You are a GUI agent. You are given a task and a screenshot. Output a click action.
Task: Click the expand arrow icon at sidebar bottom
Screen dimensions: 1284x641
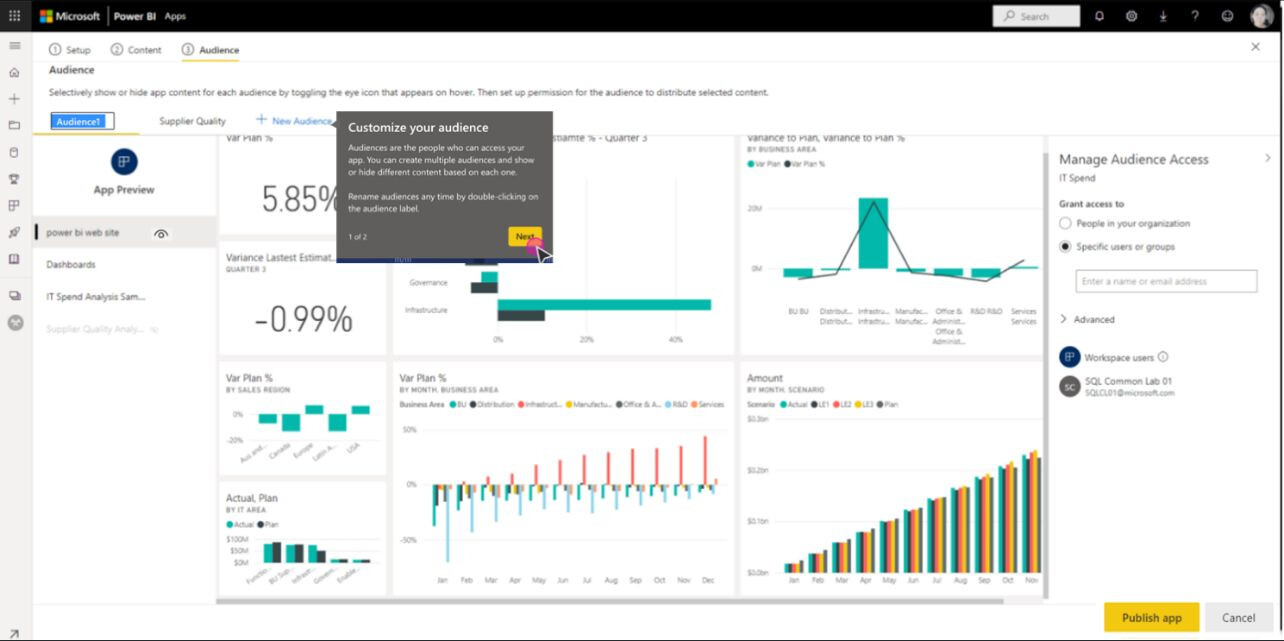click(x=14, y=633)
